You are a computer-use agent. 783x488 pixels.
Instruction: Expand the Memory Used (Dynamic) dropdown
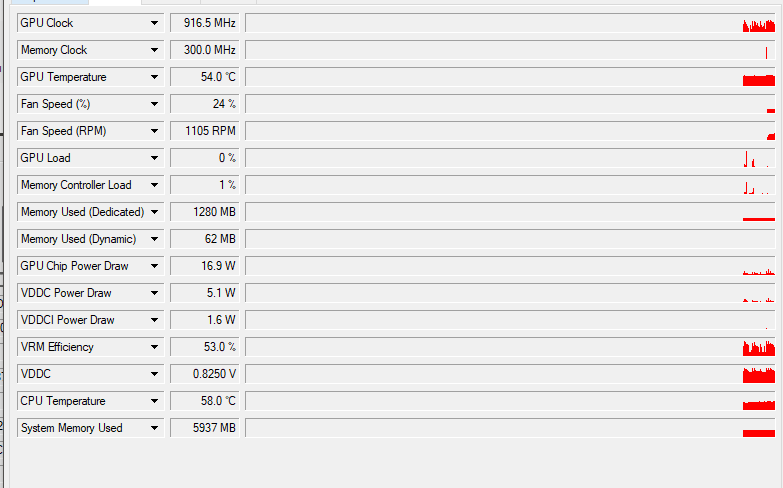pos(154,239)
